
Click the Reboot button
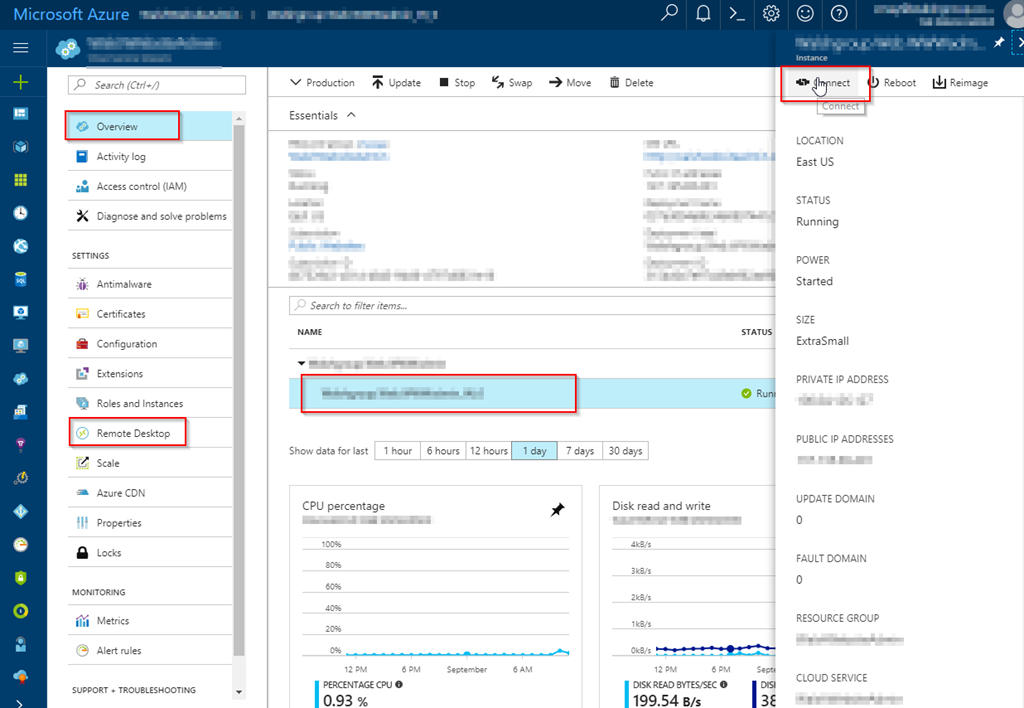click(890, 83)
